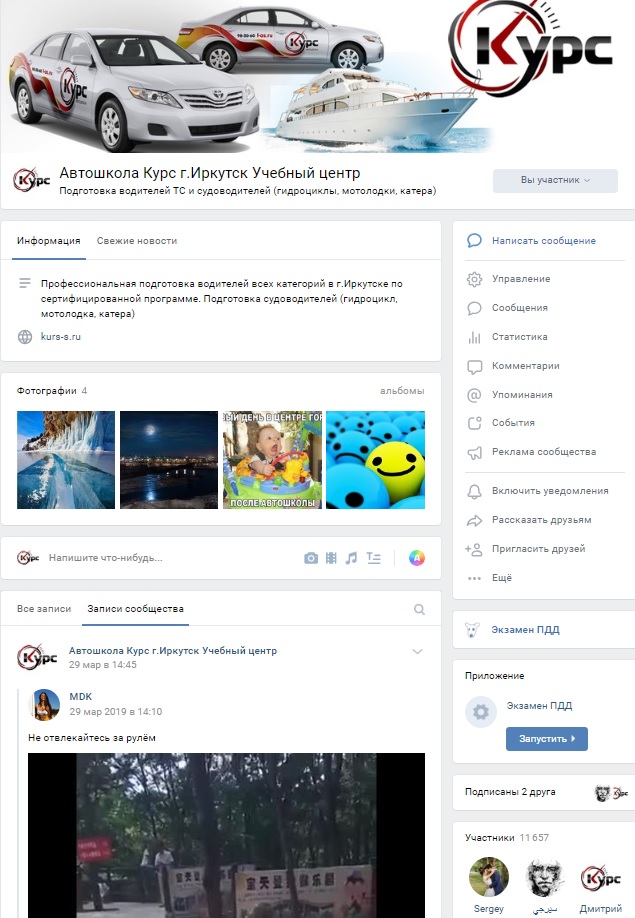Open the Управление gear icon

(x=474, y=279)
